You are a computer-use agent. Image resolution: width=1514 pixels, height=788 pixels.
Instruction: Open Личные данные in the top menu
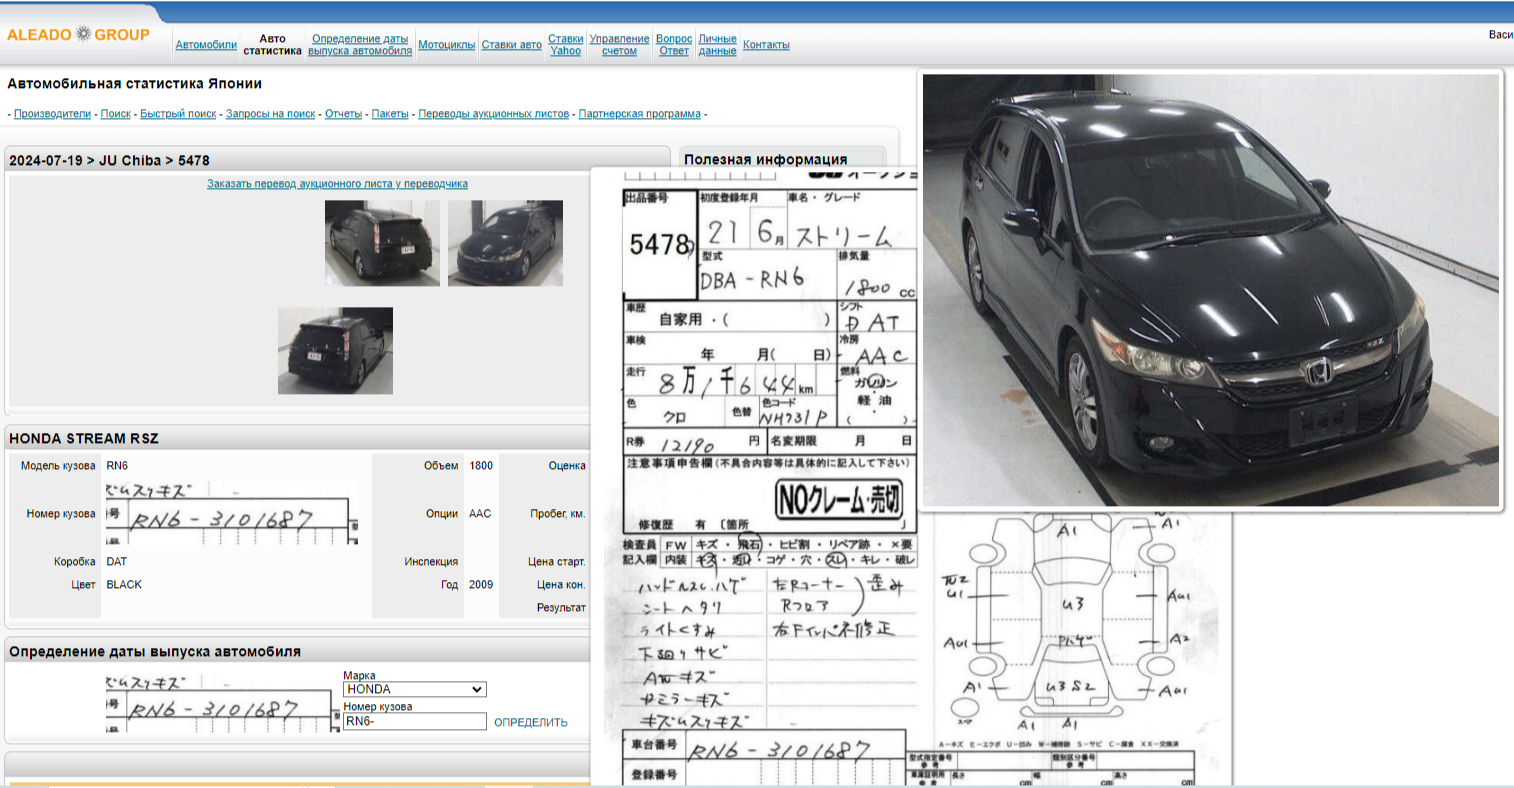click(717, 45)
